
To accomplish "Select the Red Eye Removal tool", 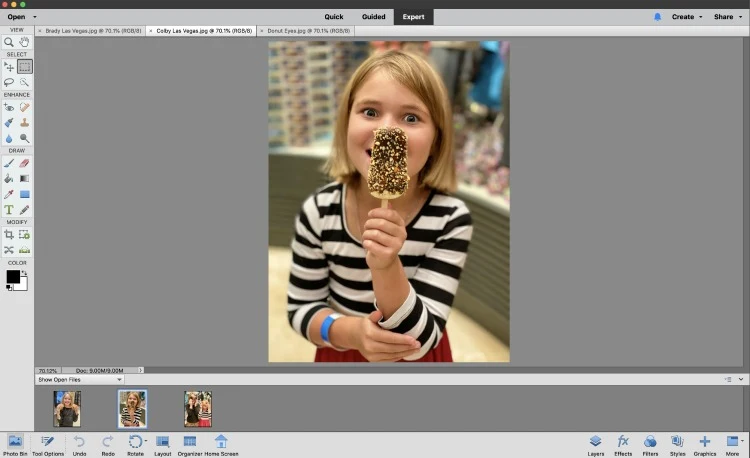I will pyautogui.click(x=9, y=107).
